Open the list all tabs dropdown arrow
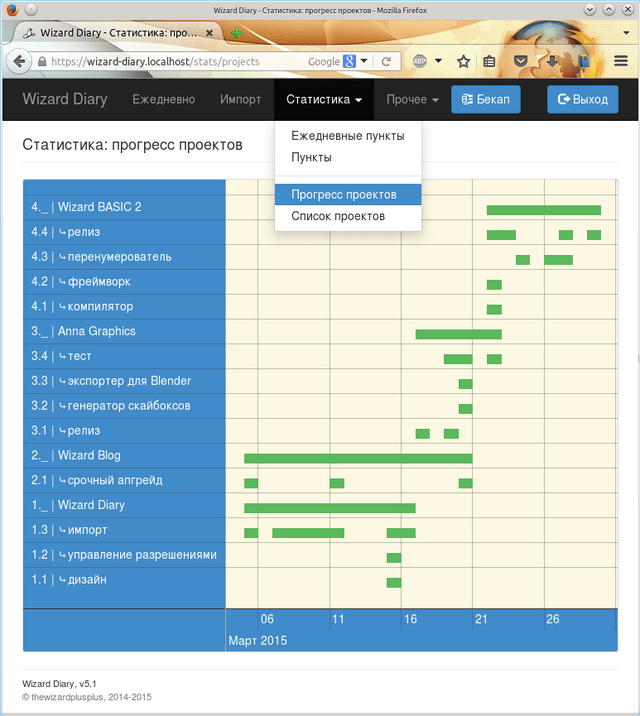The image size is (640, 716). tap(626, 33)
